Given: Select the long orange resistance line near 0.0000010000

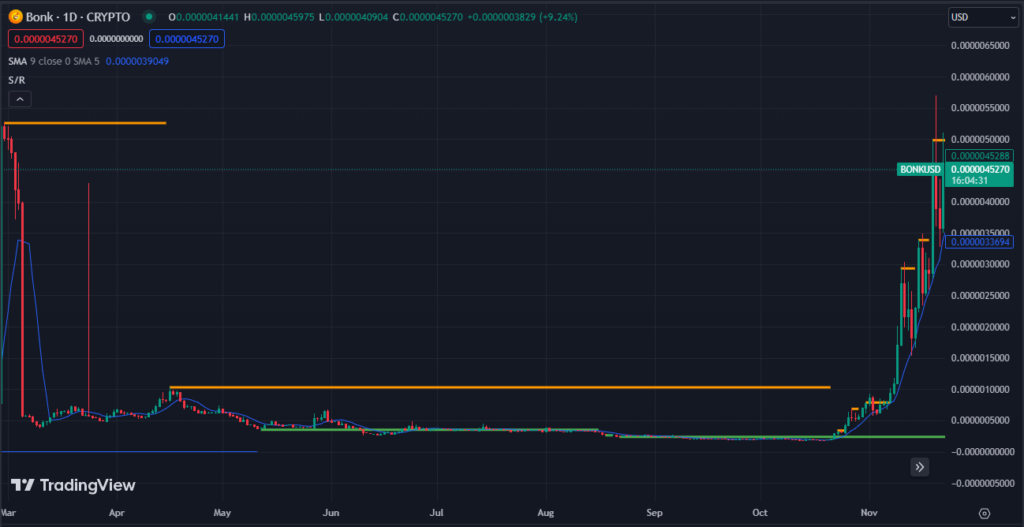Looking at the screenshot, I should point(500,387).
